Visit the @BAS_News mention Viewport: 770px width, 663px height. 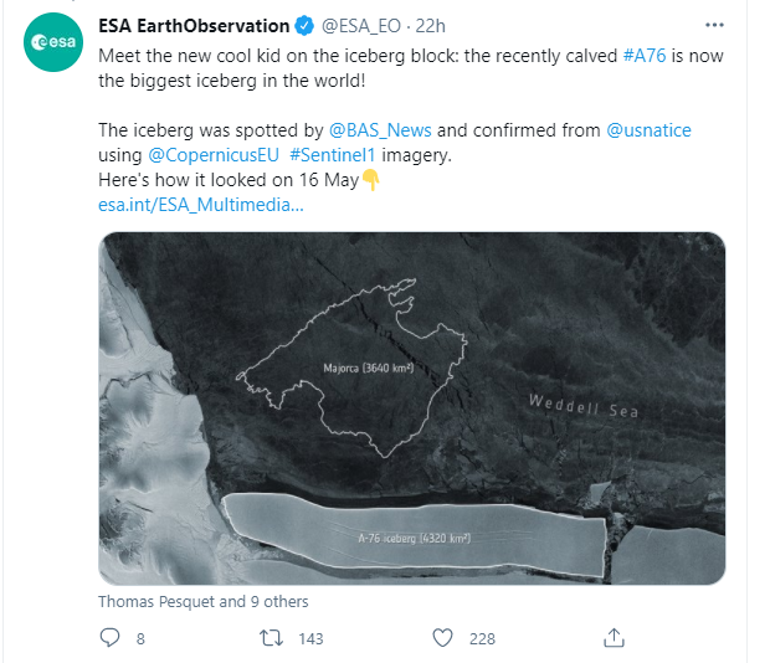pyautogui.click(x=380, y=131)
